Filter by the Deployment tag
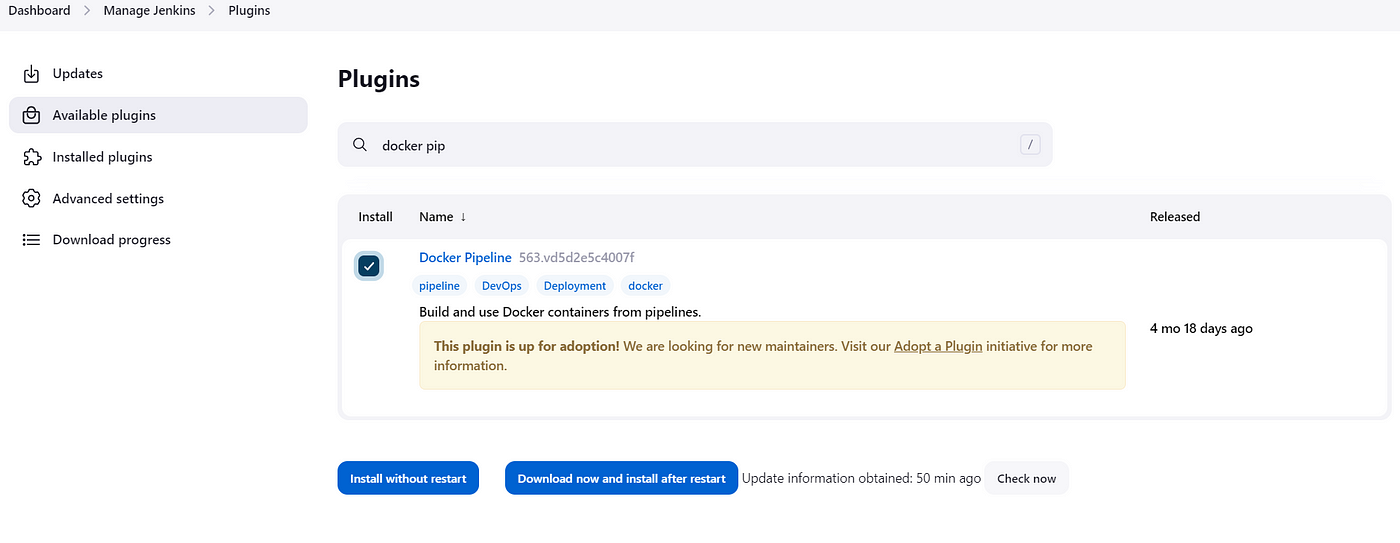This screenshot has width=1400, height=543. pyautogui.click(x=575, y=286)
